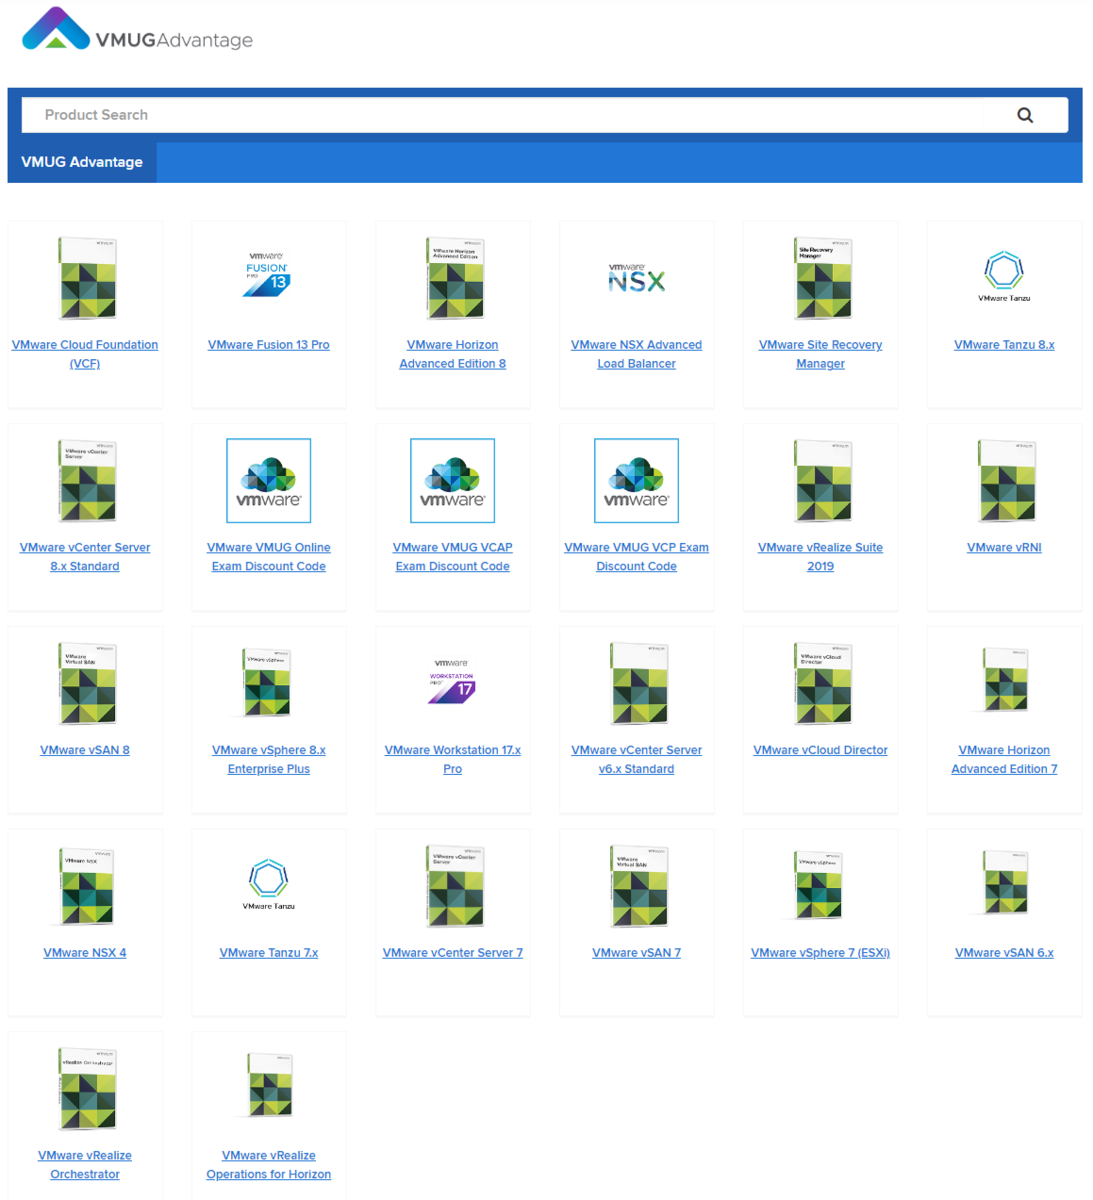
Task: Click the VMUG VCP Exam Discount image
Action: tap(637, 481)
